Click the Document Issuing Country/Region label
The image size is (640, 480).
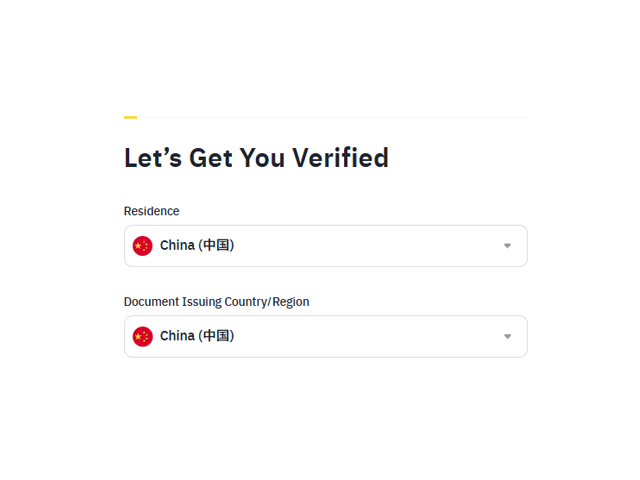[216, 302]
